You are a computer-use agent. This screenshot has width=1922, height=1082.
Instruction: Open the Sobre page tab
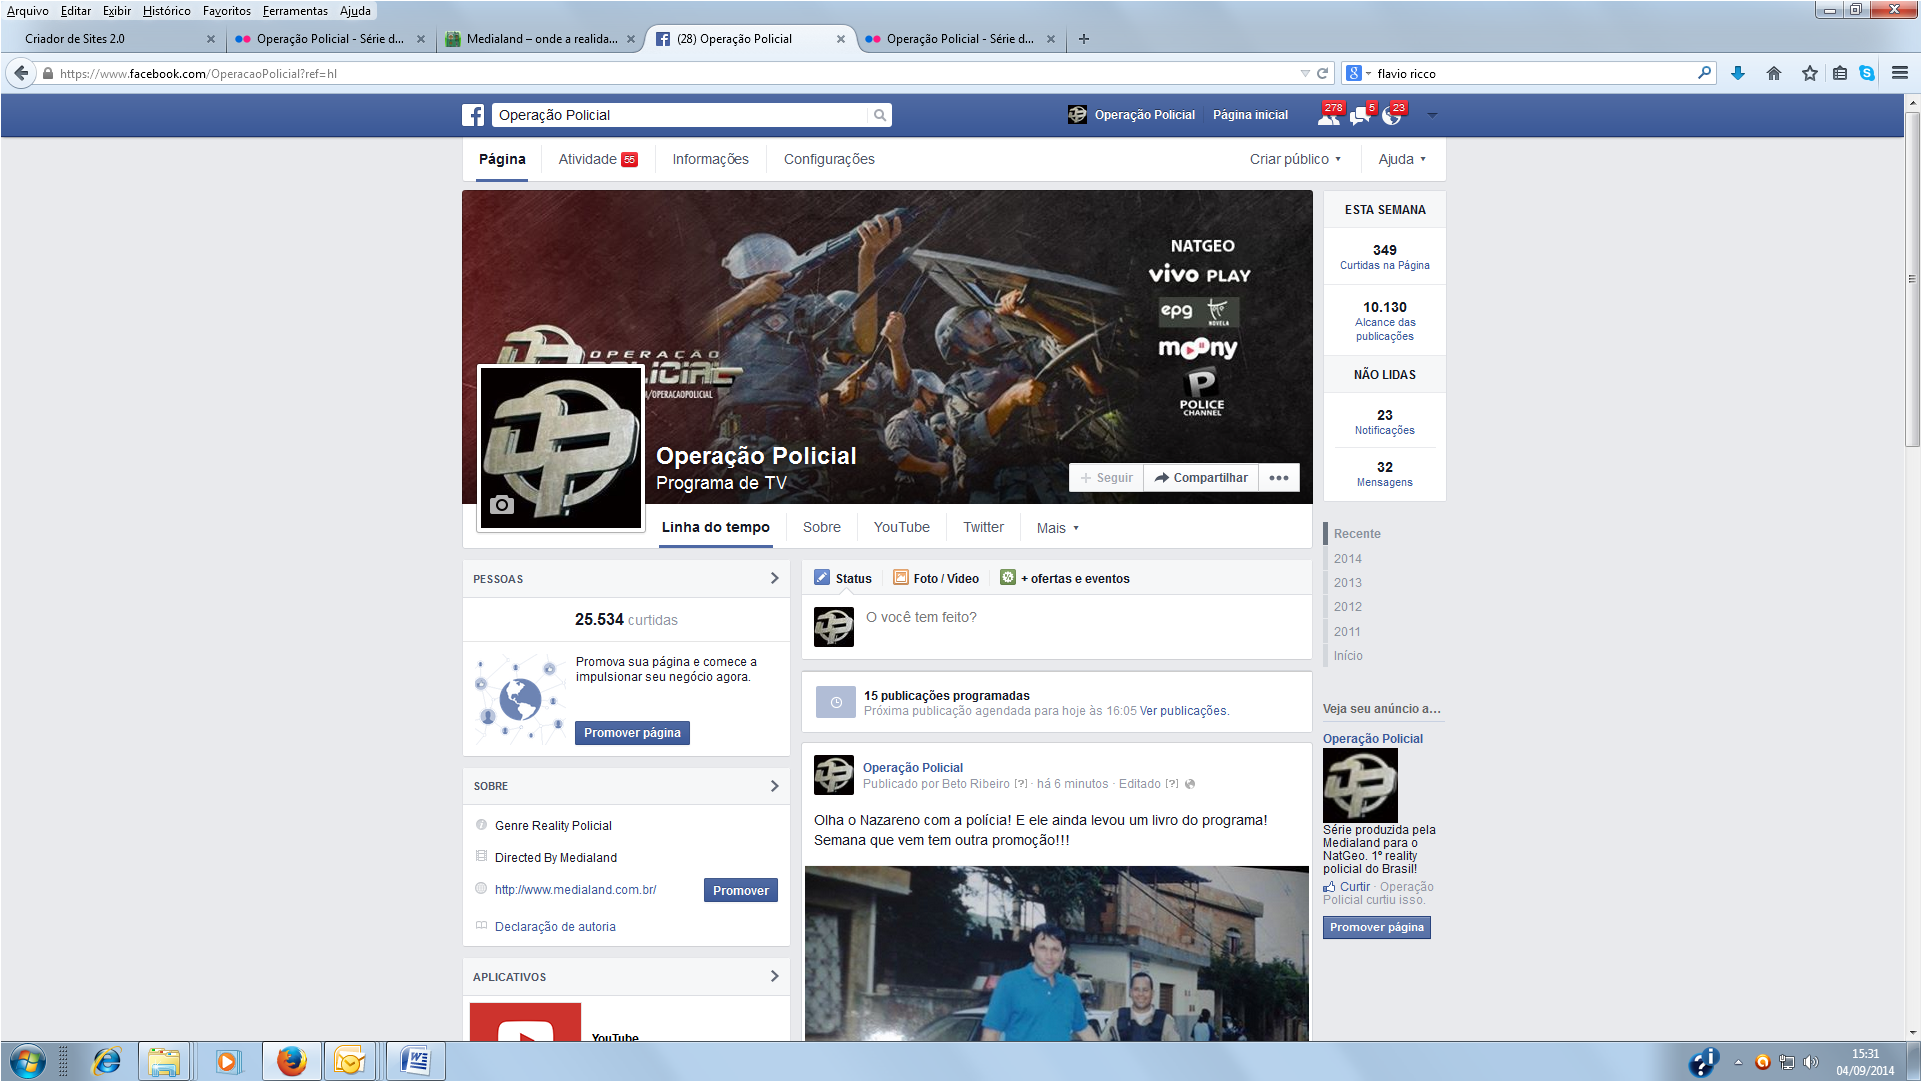click(821, 527)
